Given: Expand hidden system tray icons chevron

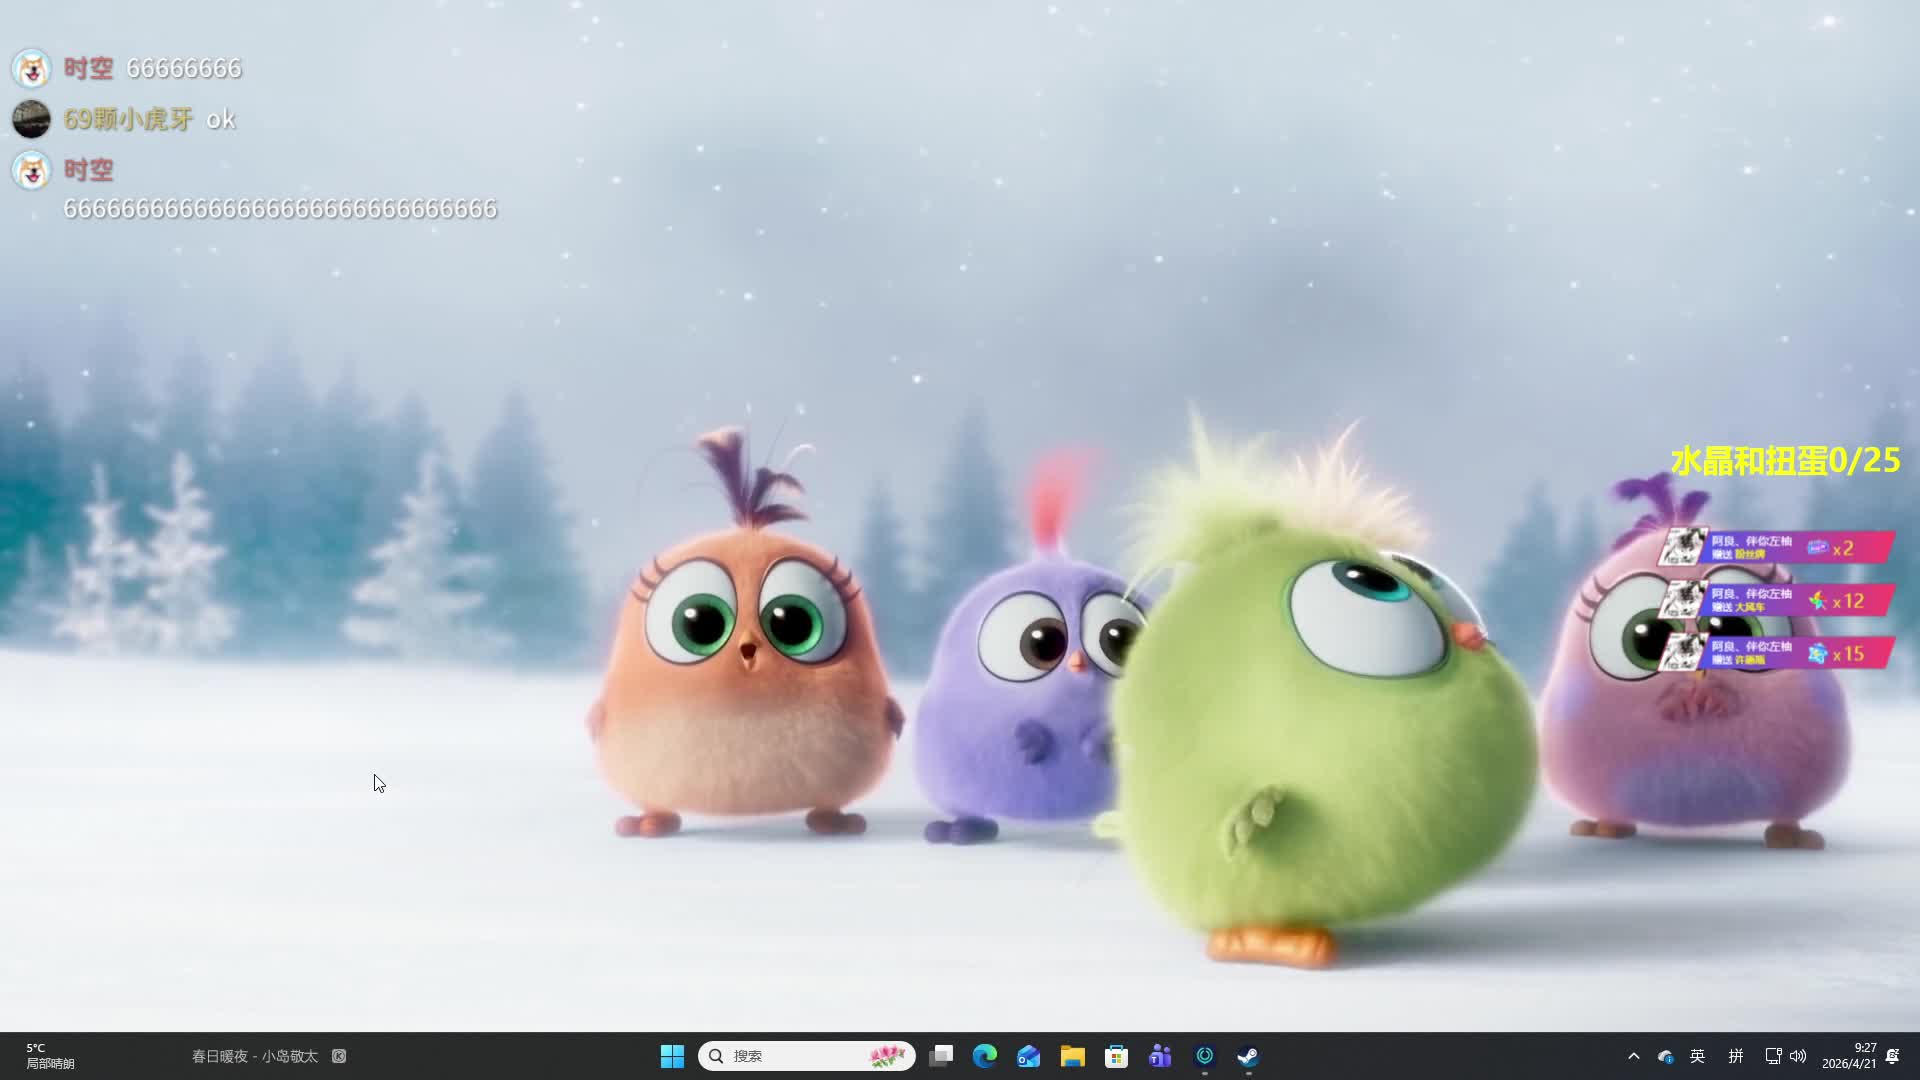Looking at the screenshot, I should [x=1634, y=1056].
